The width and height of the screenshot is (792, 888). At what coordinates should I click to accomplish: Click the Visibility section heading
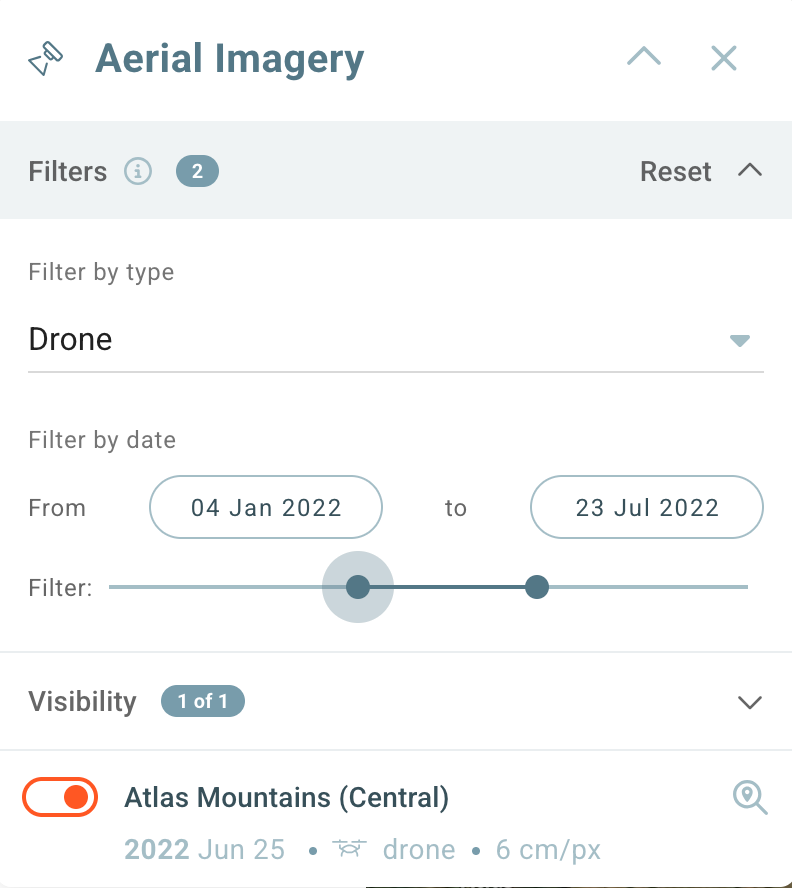pyautogui.click(x=83, y=701)
